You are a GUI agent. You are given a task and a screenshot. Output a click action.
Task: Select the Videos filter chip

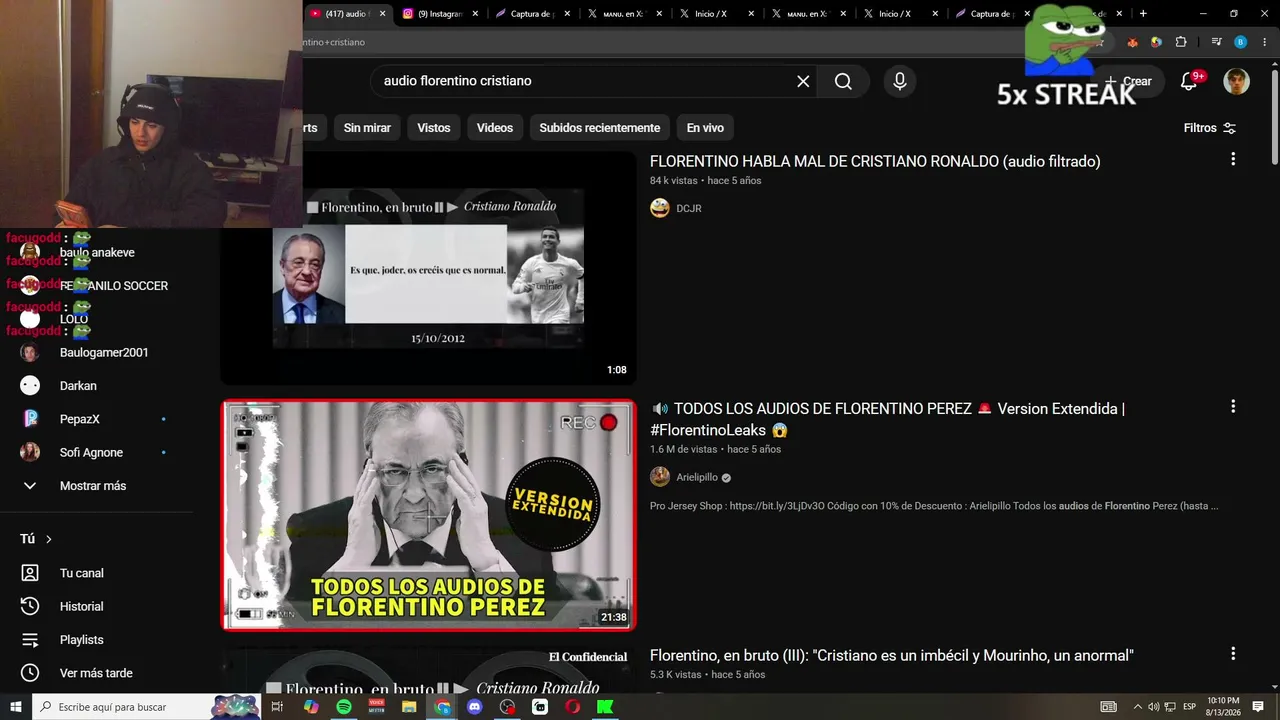495,128
